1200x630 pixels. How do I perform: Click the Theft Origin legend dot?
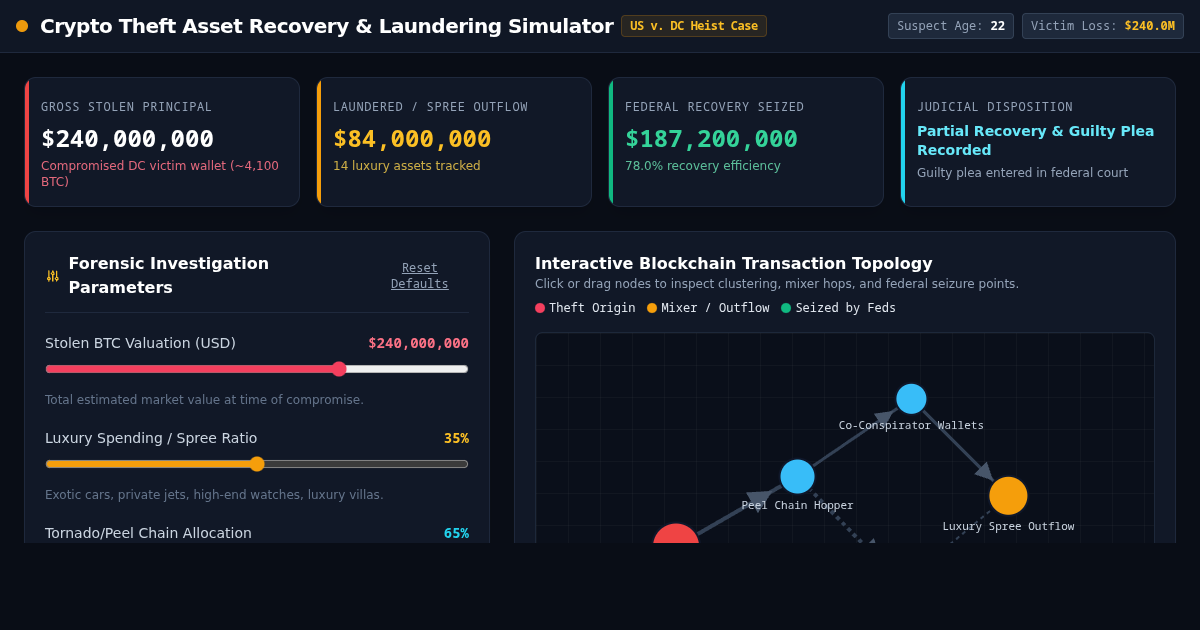(x=540, y=308)
